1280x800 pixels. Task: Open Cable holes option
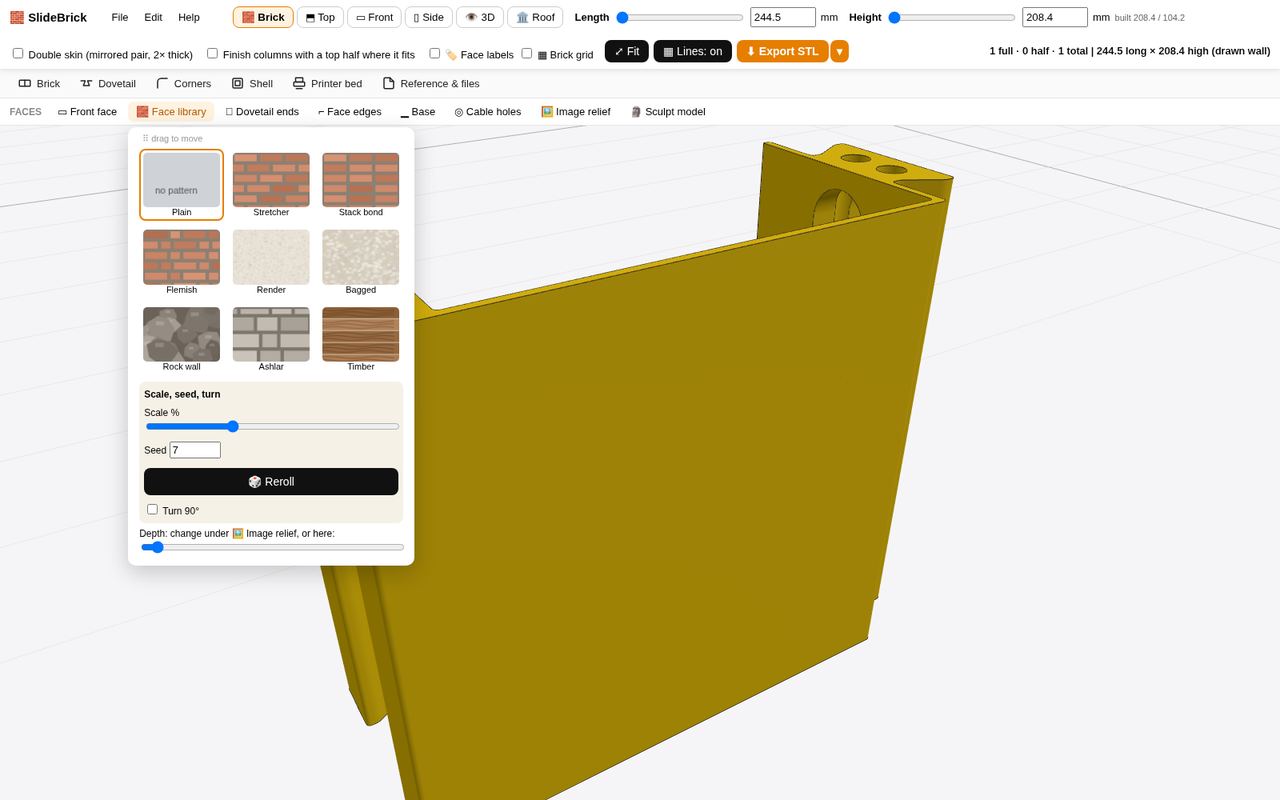(x=488, y=112)
